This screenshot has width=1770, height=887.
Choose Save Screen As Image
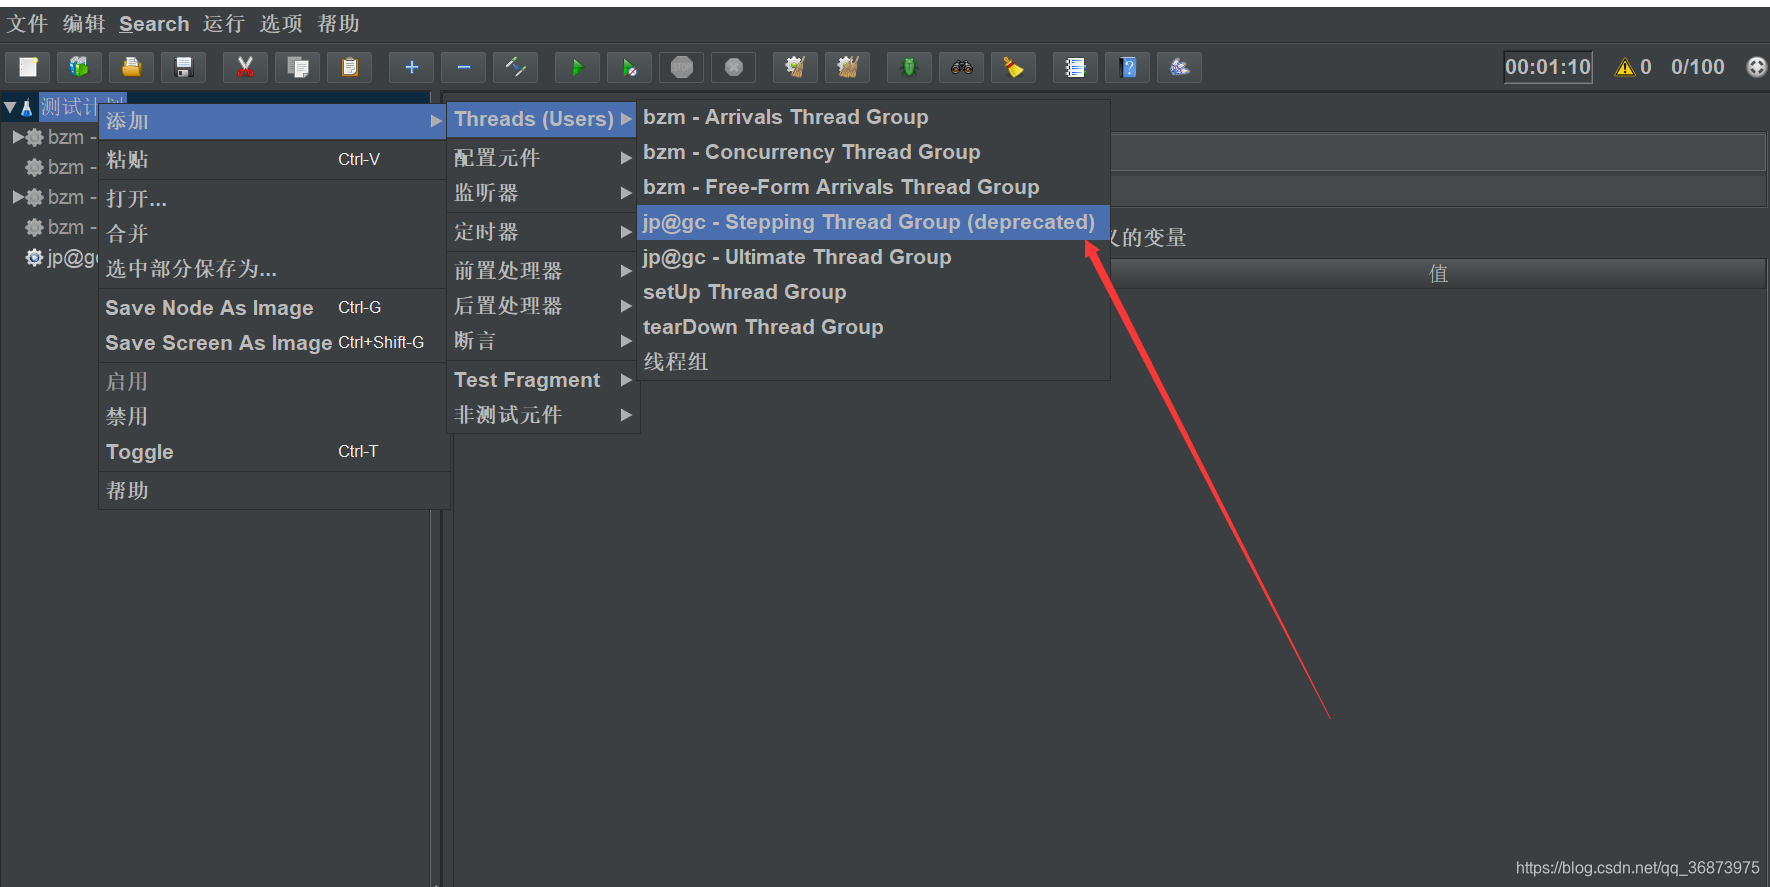(x=273, y=342)
